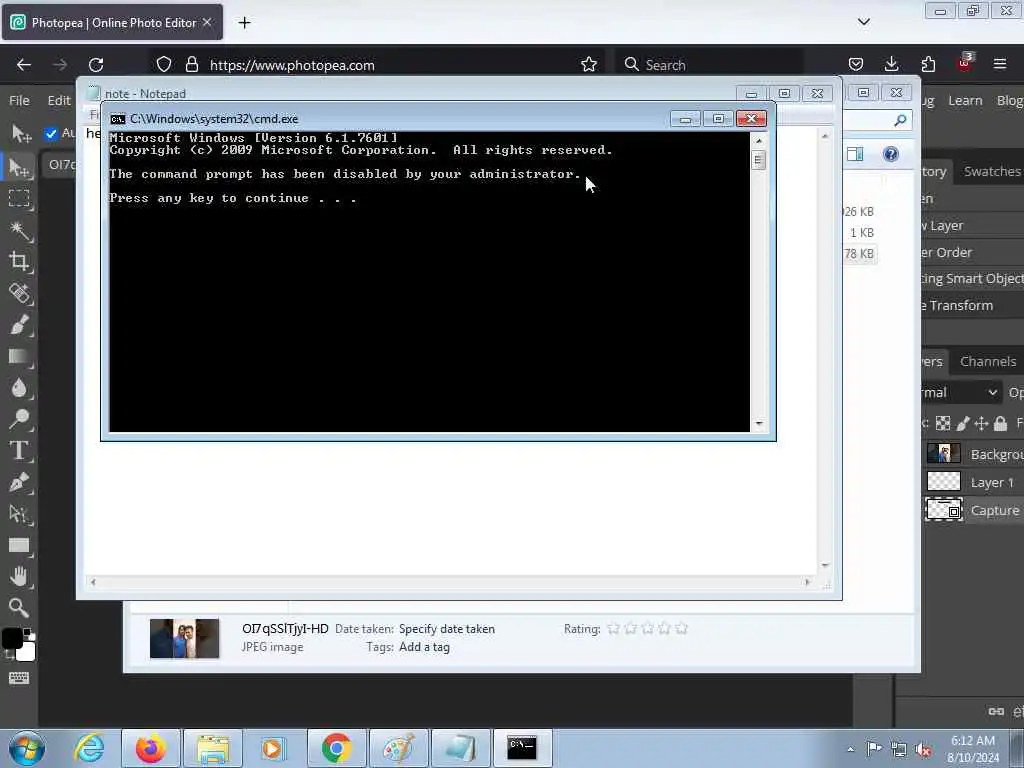1024x768 pixels.
Task: Reload the Photopea page
Action: coord(96,65)
